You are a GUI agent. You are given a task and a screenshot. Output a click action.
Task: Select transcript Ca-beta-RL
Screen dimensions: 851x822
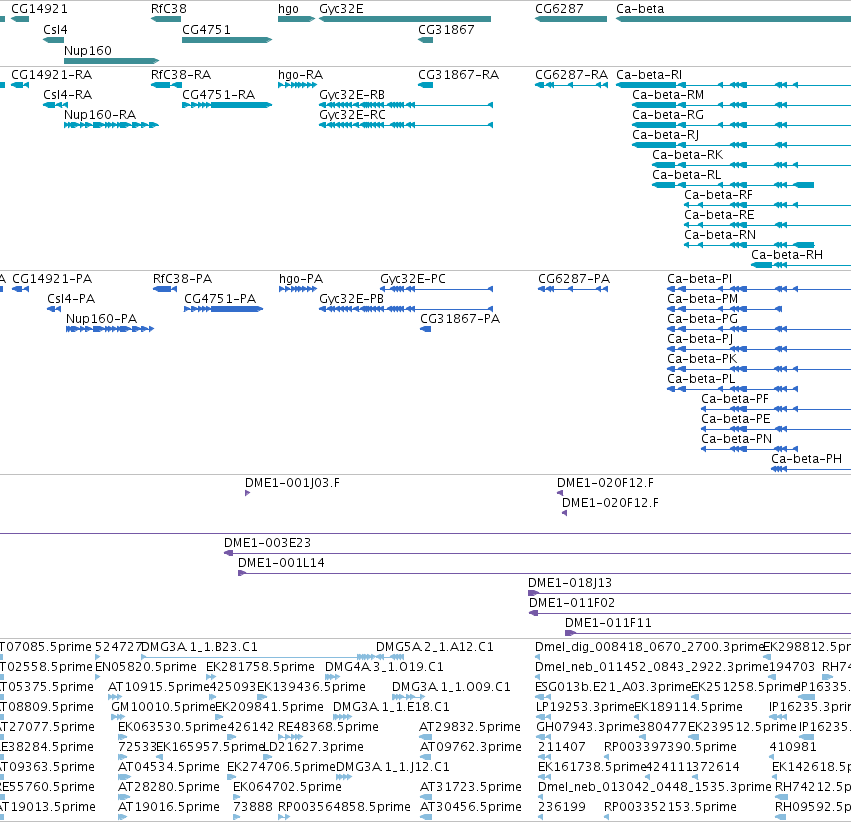[x=687, y=175]
